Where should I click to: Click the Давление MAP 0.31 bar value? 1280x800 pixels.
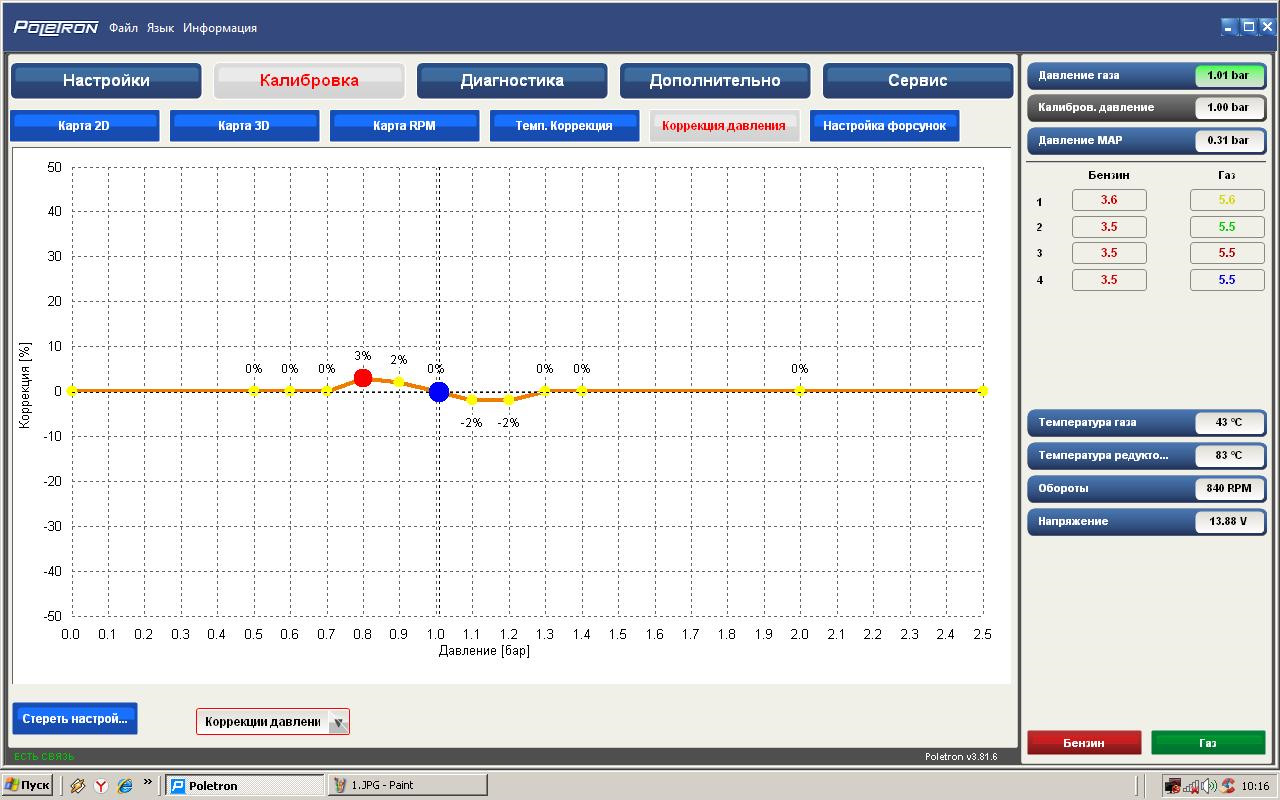pos(1229,140)
